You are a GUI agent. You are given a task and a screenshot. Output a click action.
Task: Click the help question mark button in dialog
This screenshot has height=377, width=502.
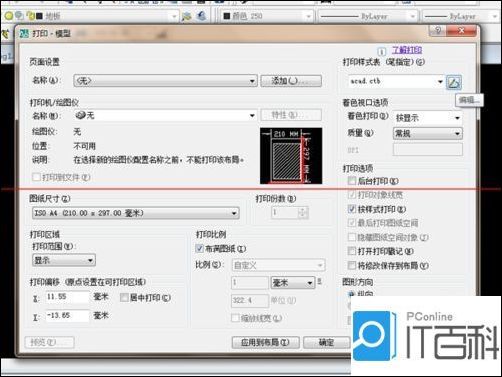coord(438,31)
